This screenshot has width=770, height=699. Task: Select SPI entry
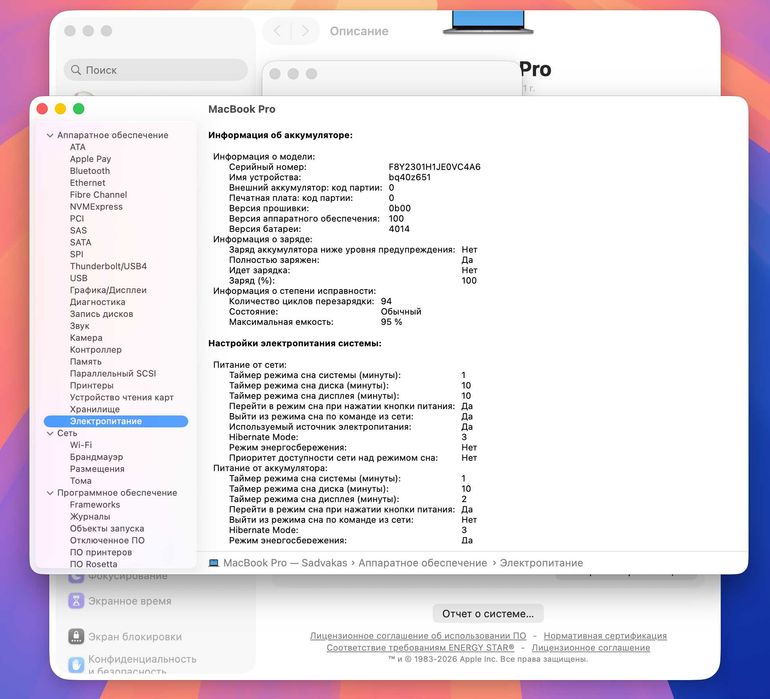77,254
